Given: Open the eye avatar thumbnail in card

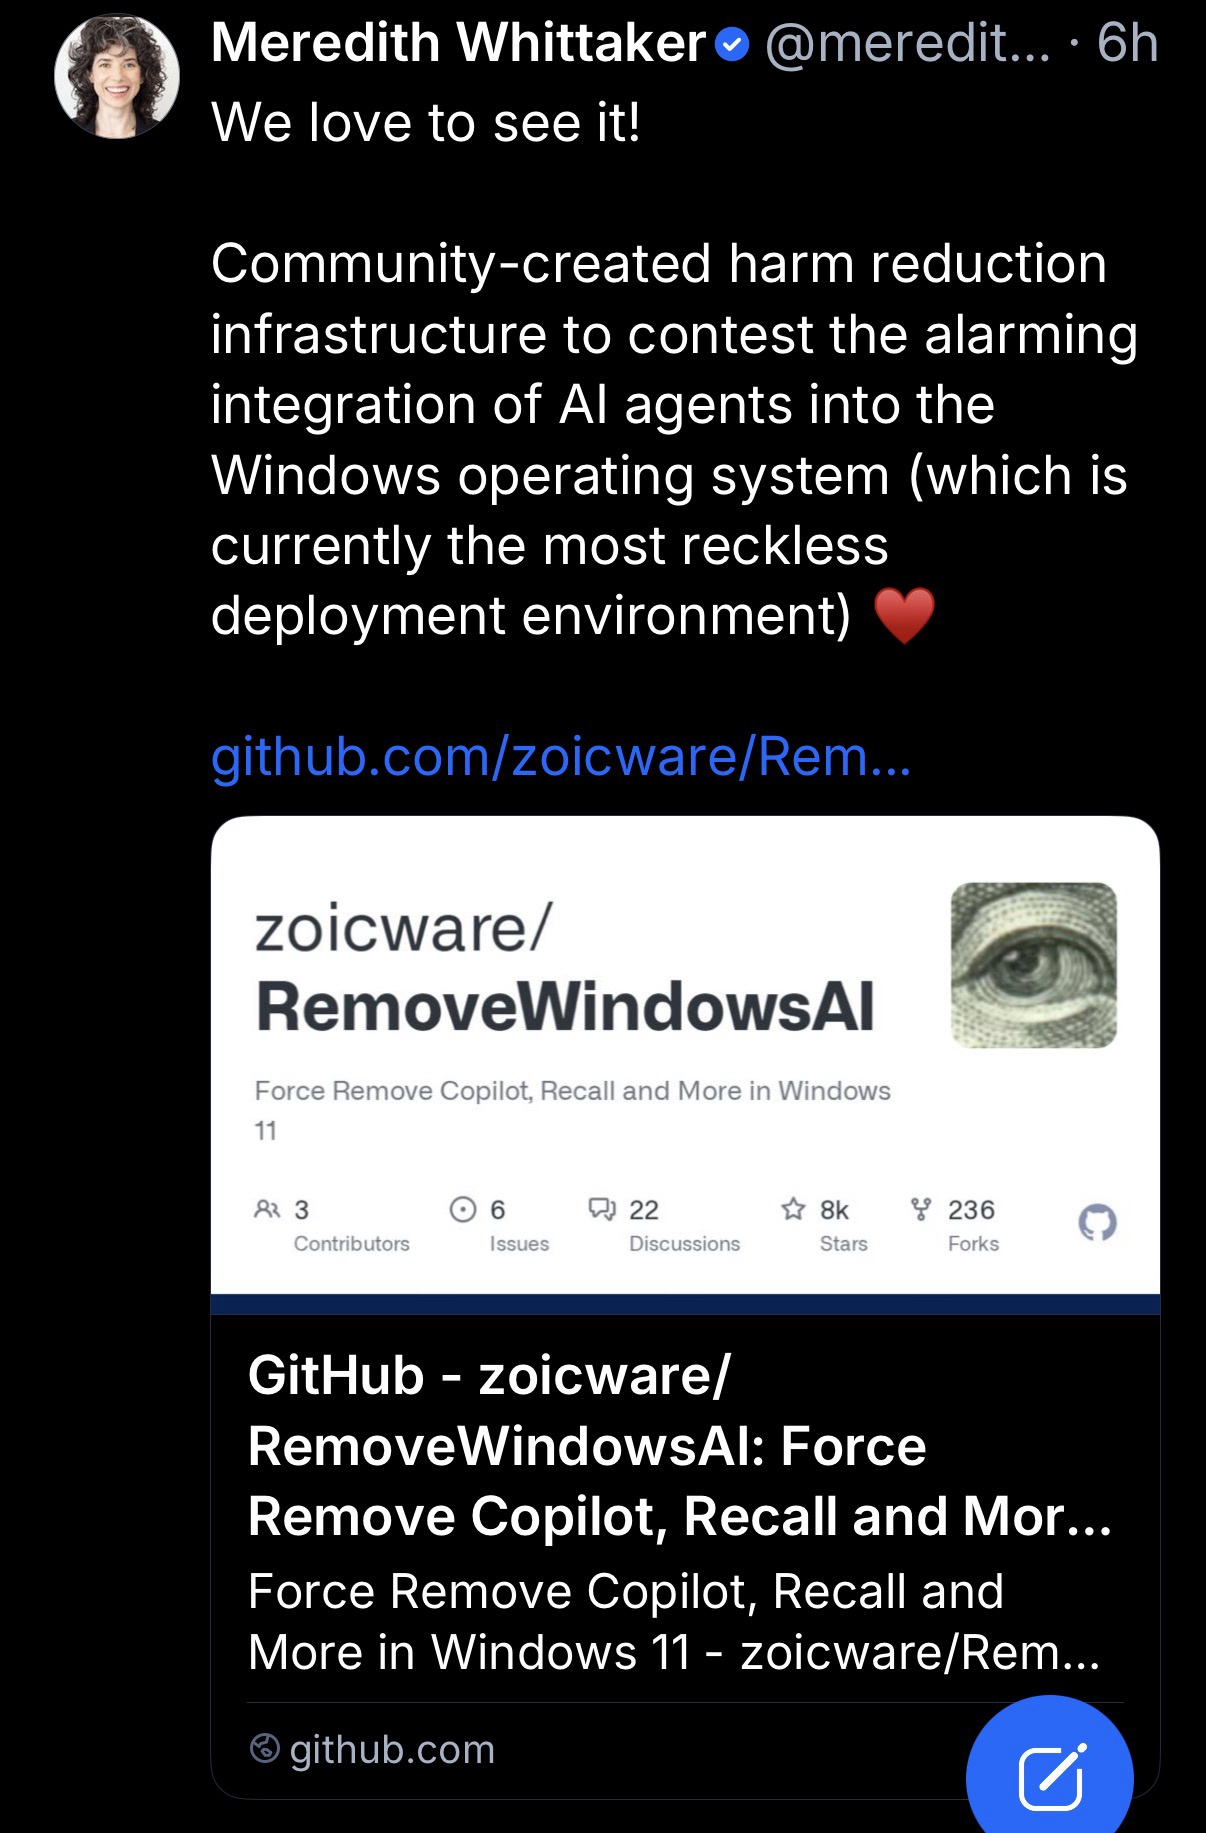Looking at the screenshot, I should pos(1034,965).
